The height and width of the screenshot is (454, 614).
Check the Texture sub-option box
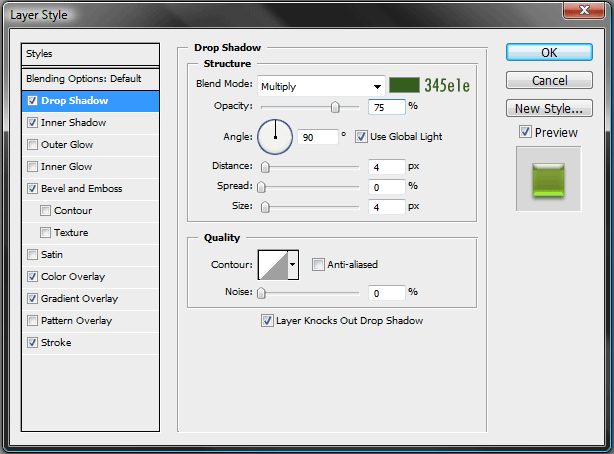click(x=45, y=232)
